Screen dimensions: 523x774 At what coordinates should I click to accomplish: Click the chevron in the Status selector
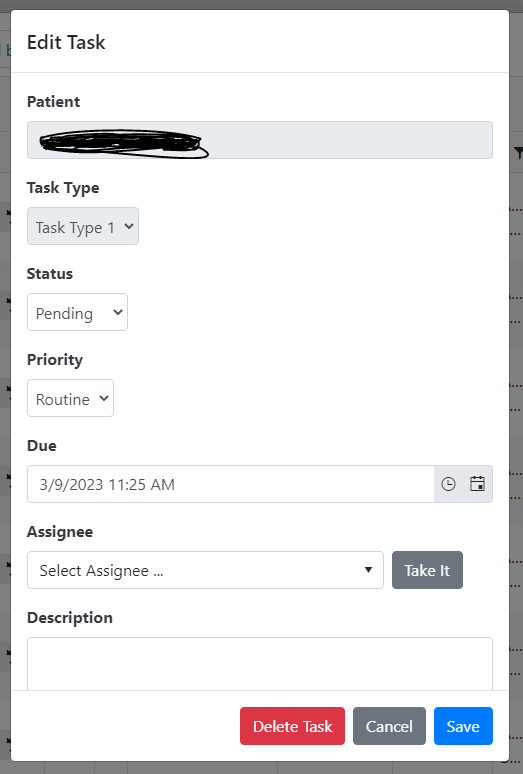click(117, 312)
